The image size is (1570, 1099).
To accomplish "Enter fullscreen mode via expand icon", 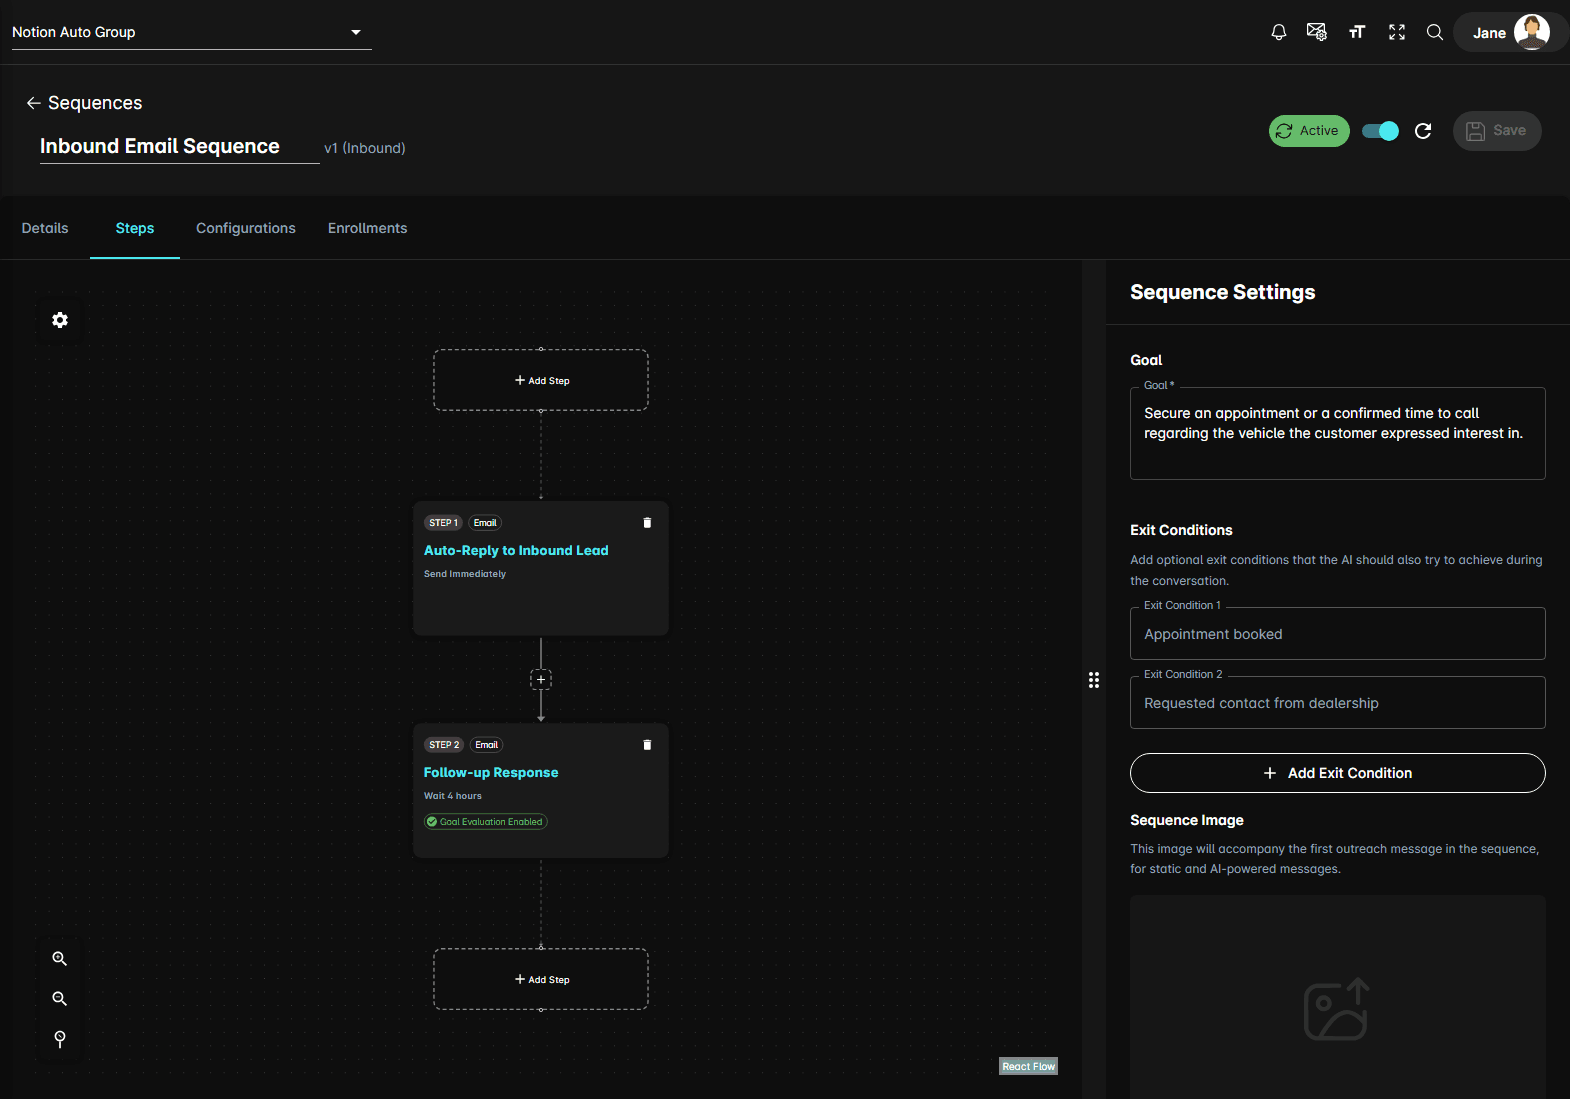I will [1397, 32].
